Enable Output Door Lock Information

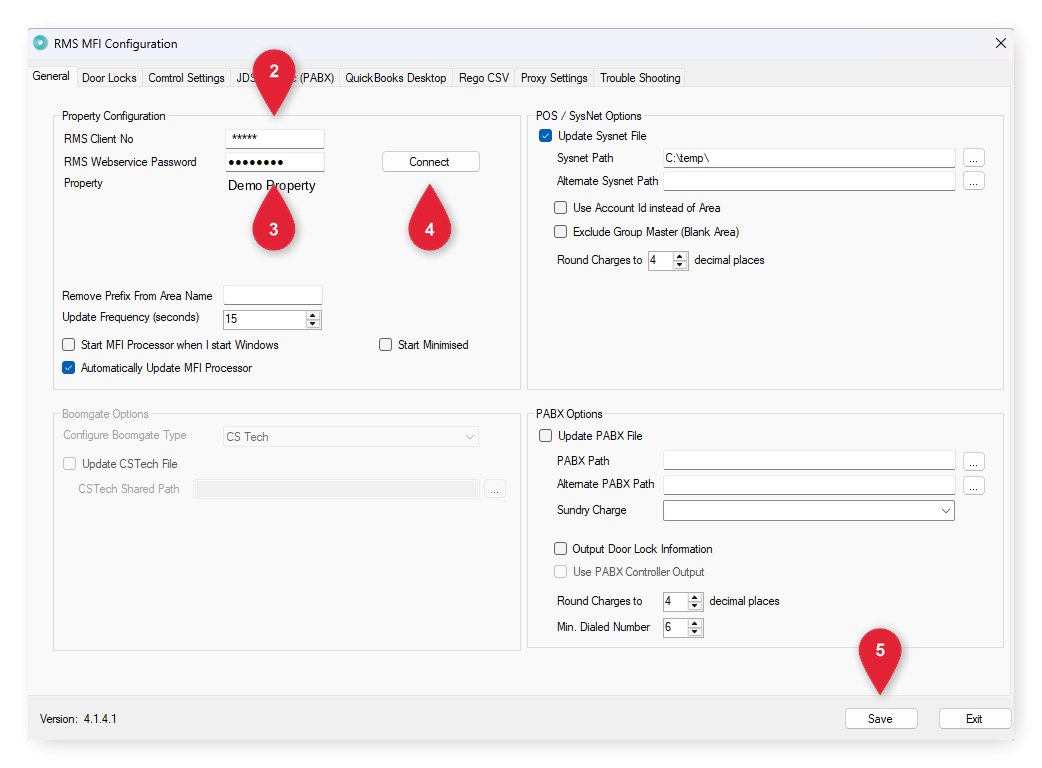pyautogui.click(x=561, y=549)
